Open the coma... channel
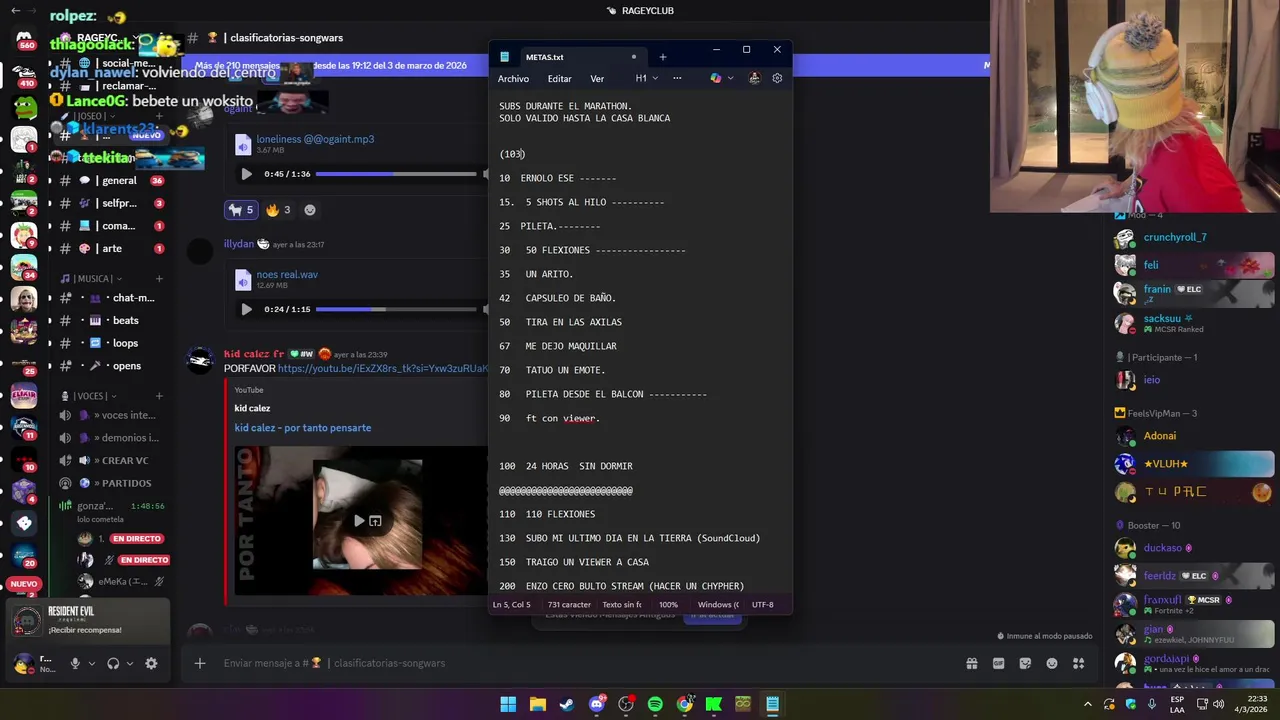Image resolution: width=1280 pixels, height=720 pixels. click(110, 226)
